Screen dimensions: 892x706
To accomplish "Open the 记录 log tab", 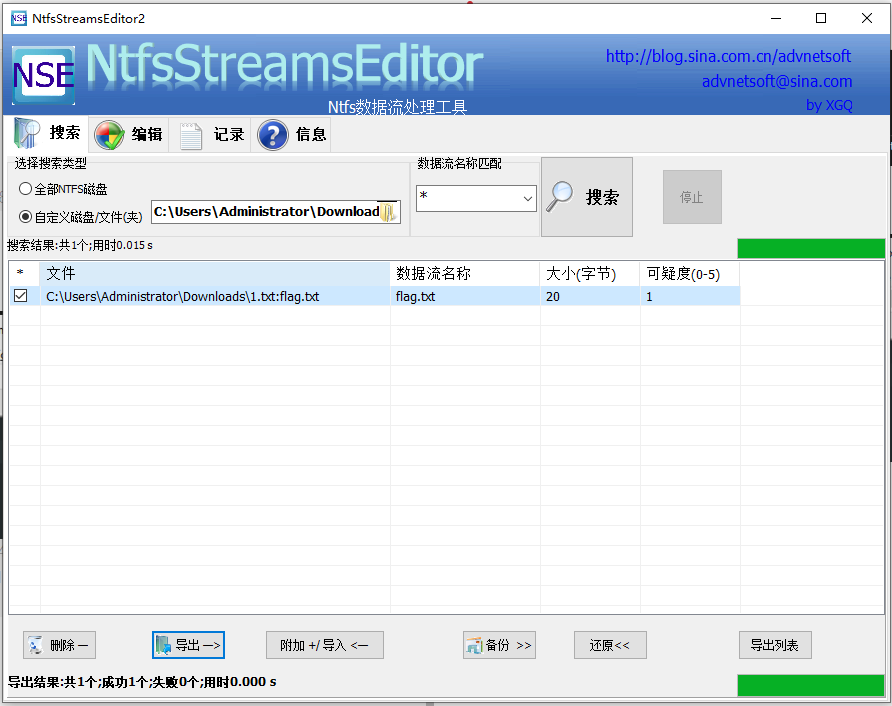I will [210, 134].
